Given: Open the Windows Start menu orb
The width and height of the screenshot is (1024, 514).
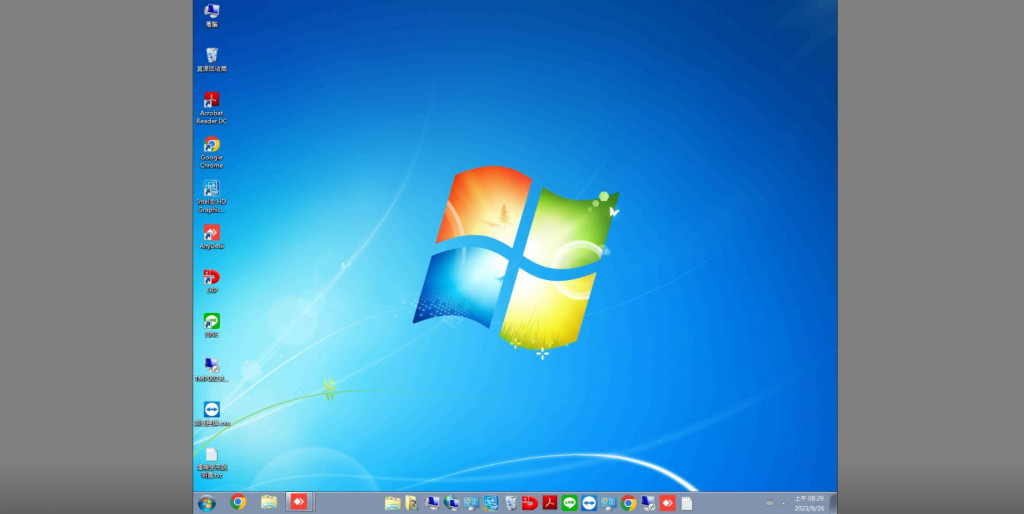Looking at the screenshot, I should click(207, 503).
